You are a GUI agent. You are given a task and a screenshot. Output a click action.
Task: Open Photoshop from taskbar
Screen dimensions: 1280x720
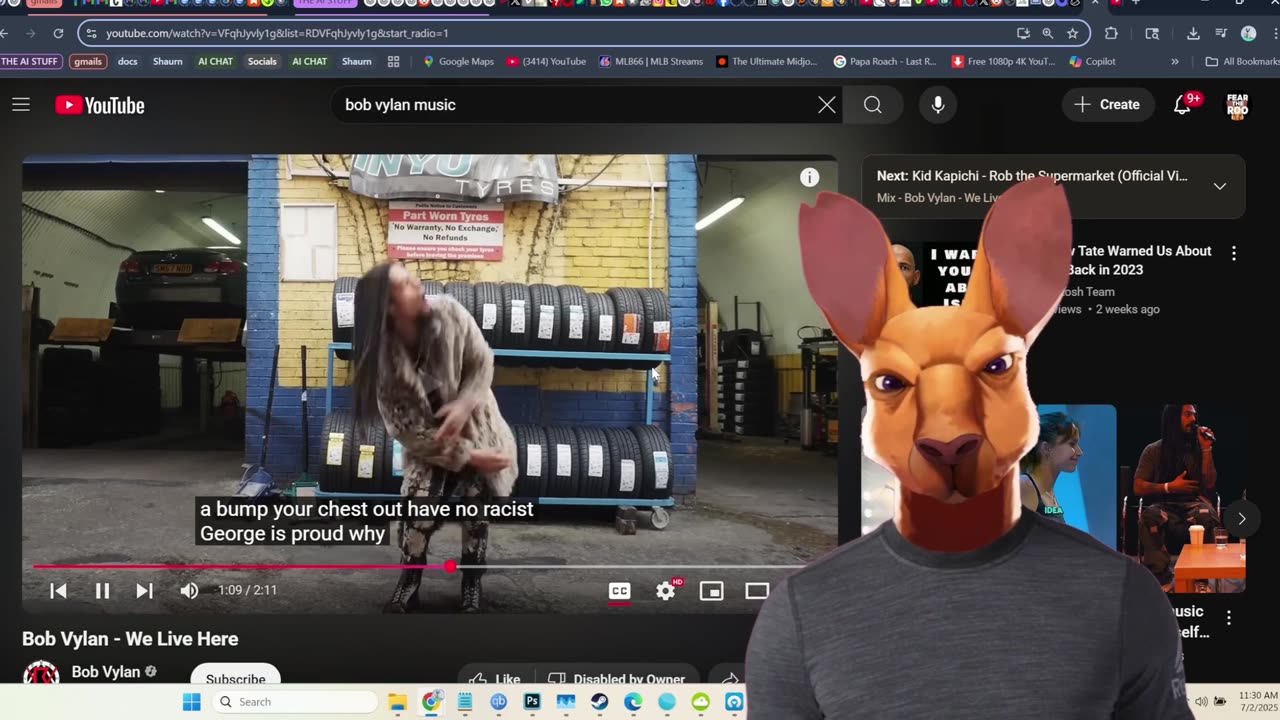pyautogui.click(x=532, y=701)
